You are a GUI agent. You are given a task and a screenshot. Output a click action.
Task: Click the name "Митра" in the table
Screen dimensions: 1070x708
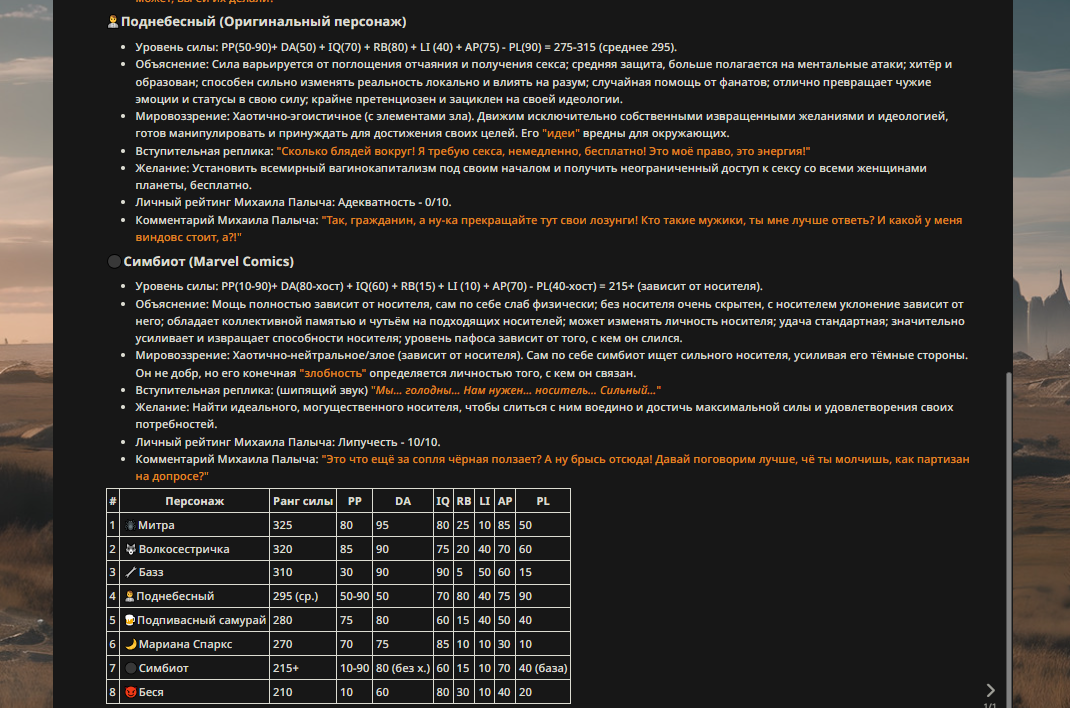coord(156,525)
